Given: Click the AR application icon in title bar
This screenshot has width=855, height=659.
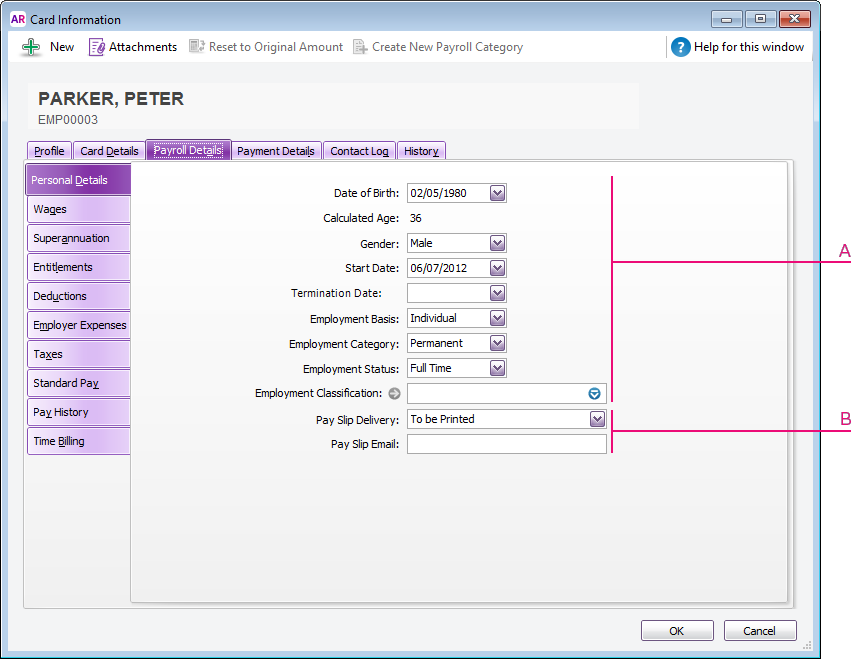Looking at the screenshot, I should pos(18,19).
